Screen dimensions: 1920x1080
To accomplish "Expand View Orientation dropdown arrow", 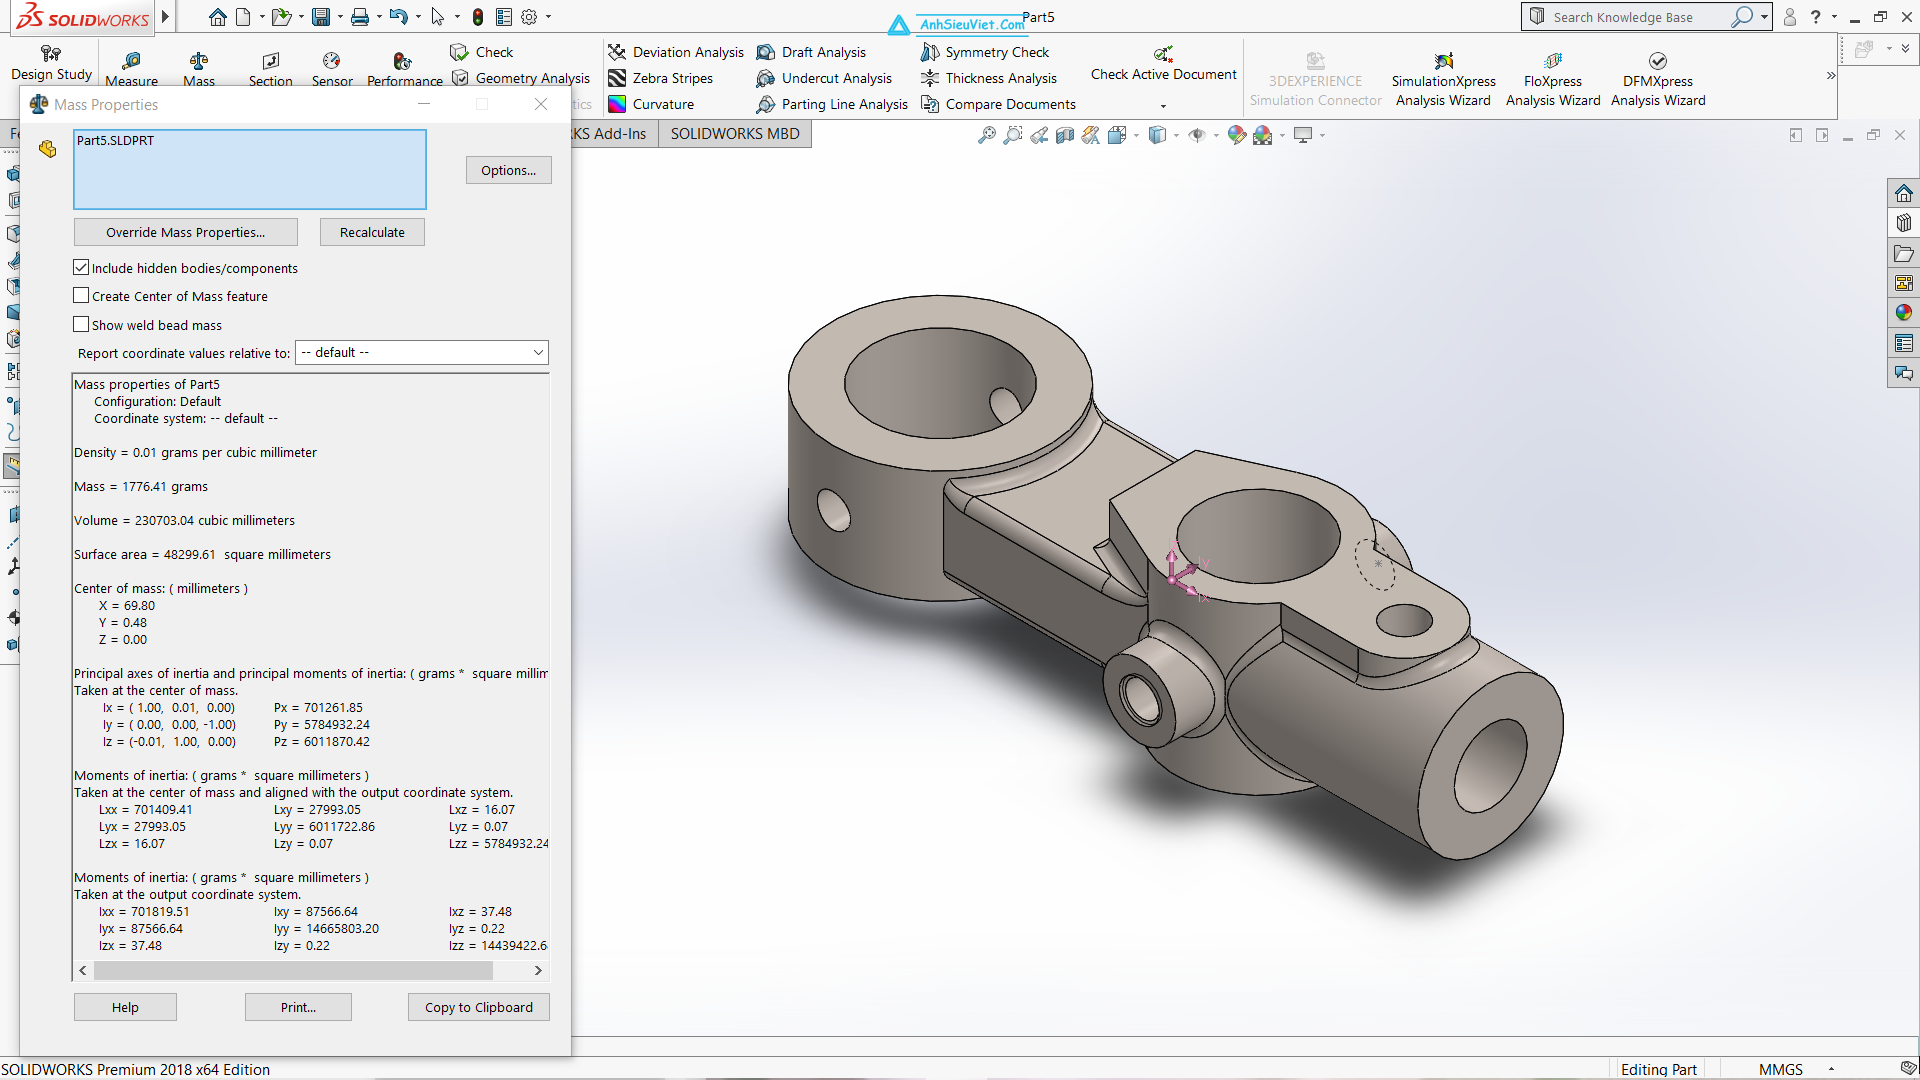I will pos(1137,135).
